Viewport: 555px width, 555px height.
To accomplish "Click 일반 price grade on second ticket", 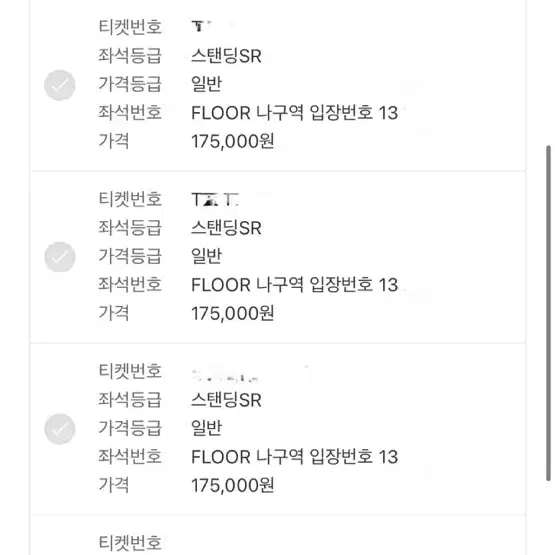I will tap(206, 256).
